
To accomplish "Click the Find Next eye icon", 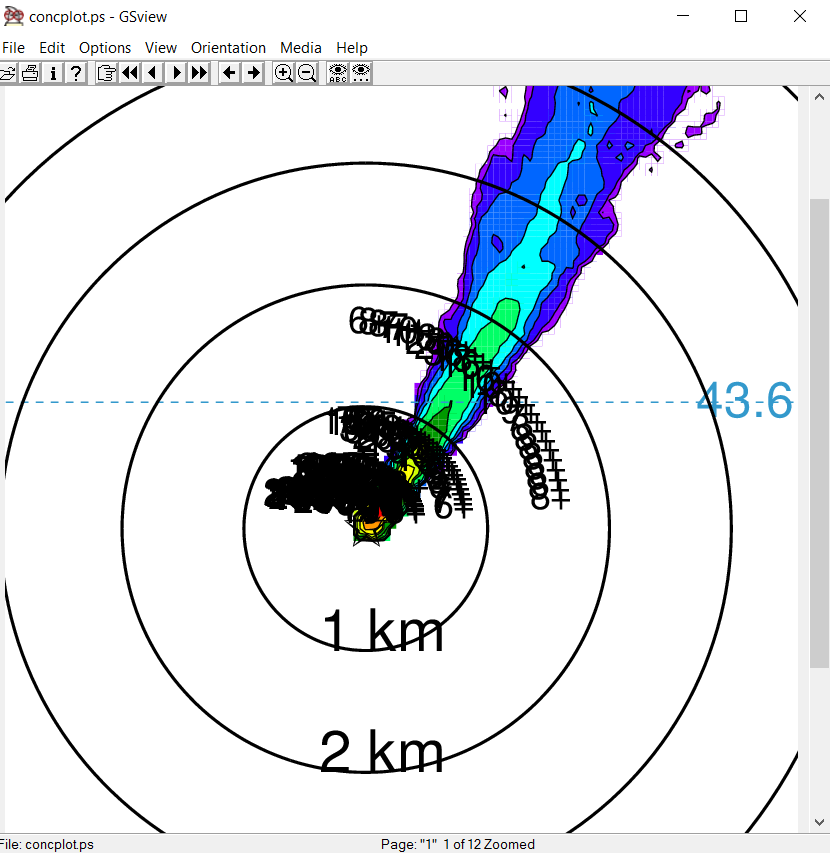I will click(361, 73).
